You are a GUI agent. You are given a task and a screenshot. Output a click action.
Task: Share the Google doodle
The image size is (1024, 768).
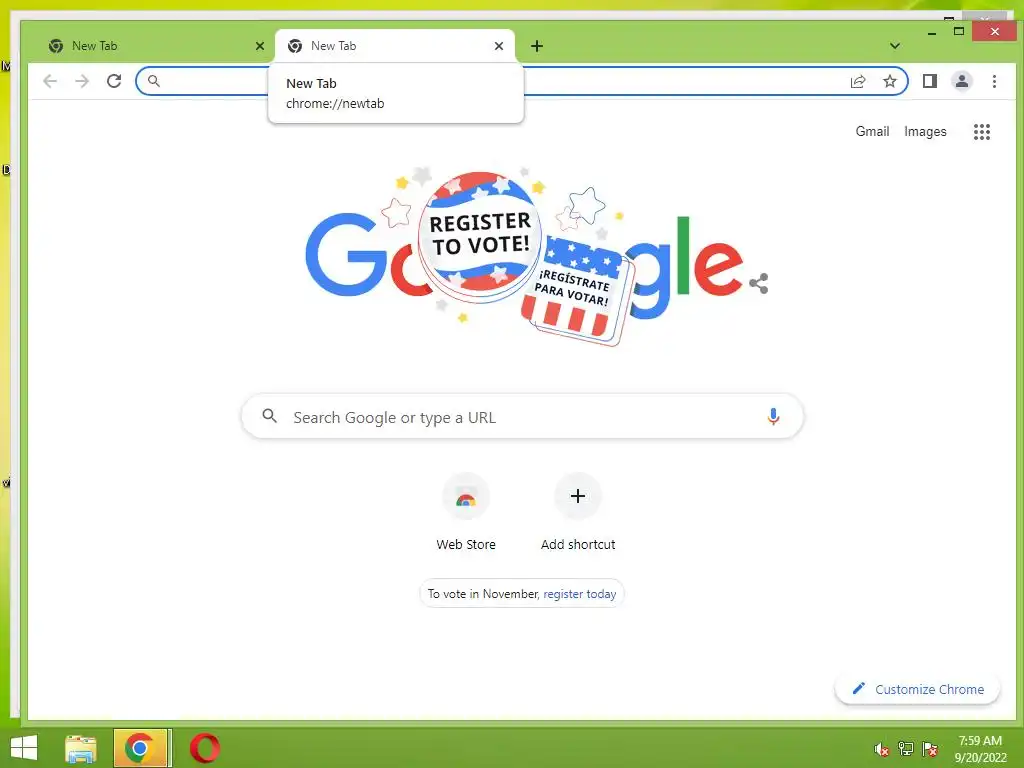pos(759,283)
